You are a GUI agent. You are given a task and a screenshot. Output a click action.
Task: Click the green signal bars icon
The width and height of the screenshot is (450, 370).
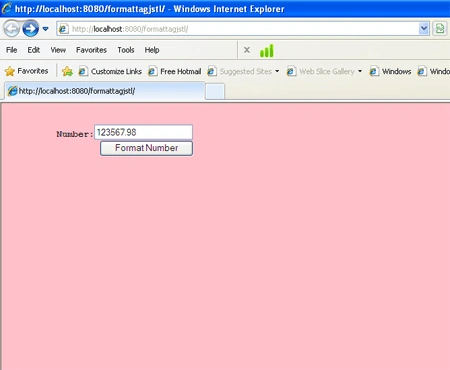(267, 51)
